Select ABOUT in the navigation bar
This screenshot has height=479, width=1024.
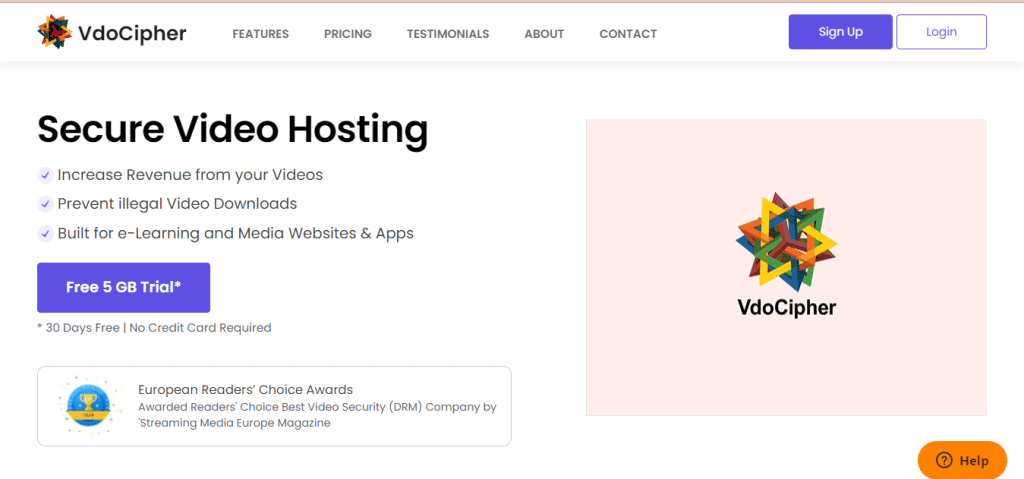coord(544,34)
